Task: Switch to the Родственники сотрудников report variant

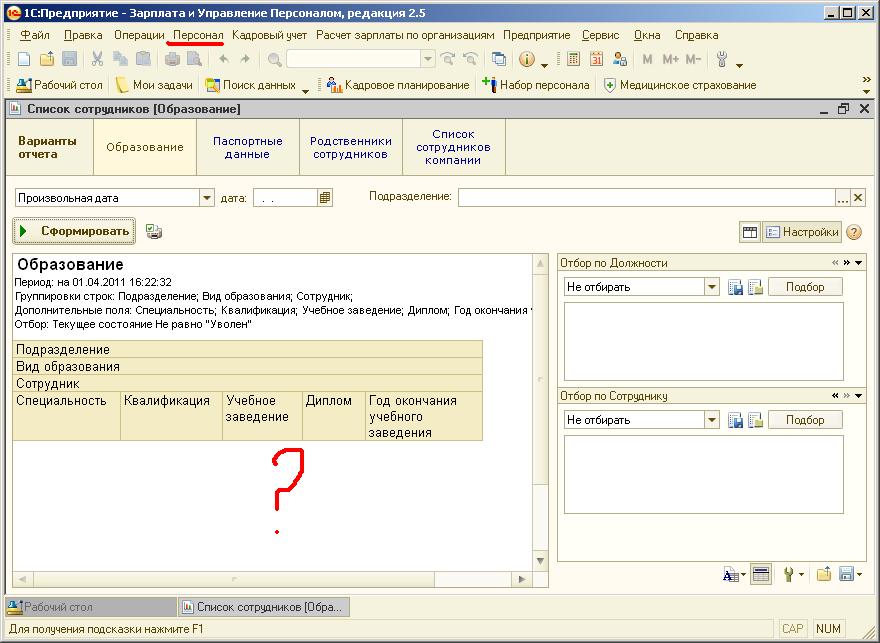Action: pyautogui.click(x=351, y=148)
